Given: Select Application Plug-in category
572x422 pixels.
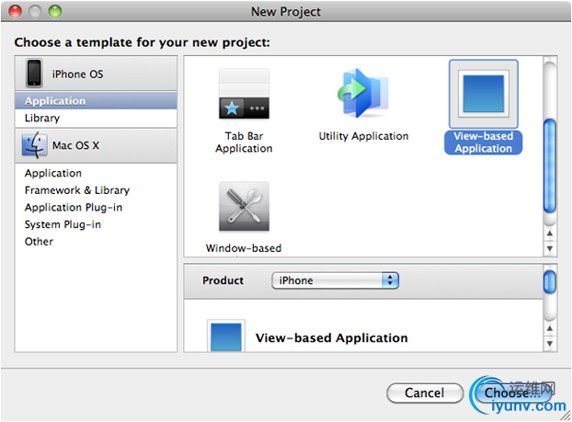Looking at the screenshot, I should (x=96, y=207).
